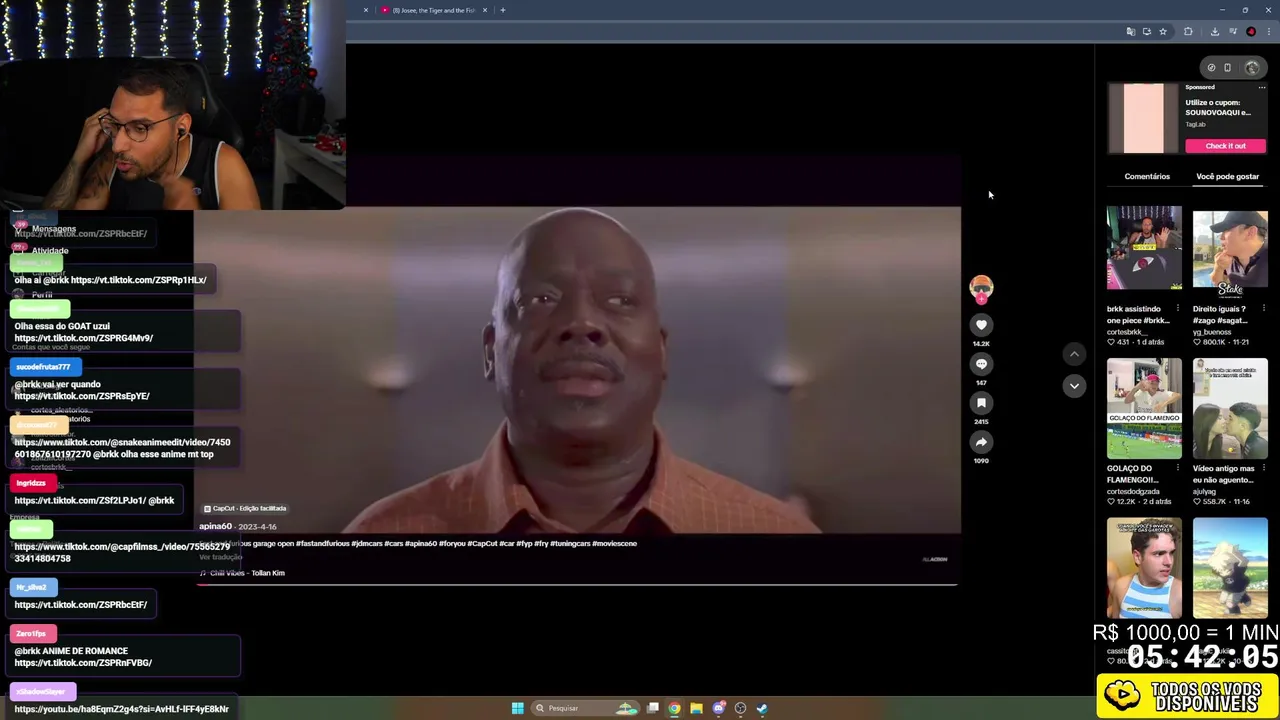
Task: Go to previous video with up chevron
Action: coord(1074,354)
